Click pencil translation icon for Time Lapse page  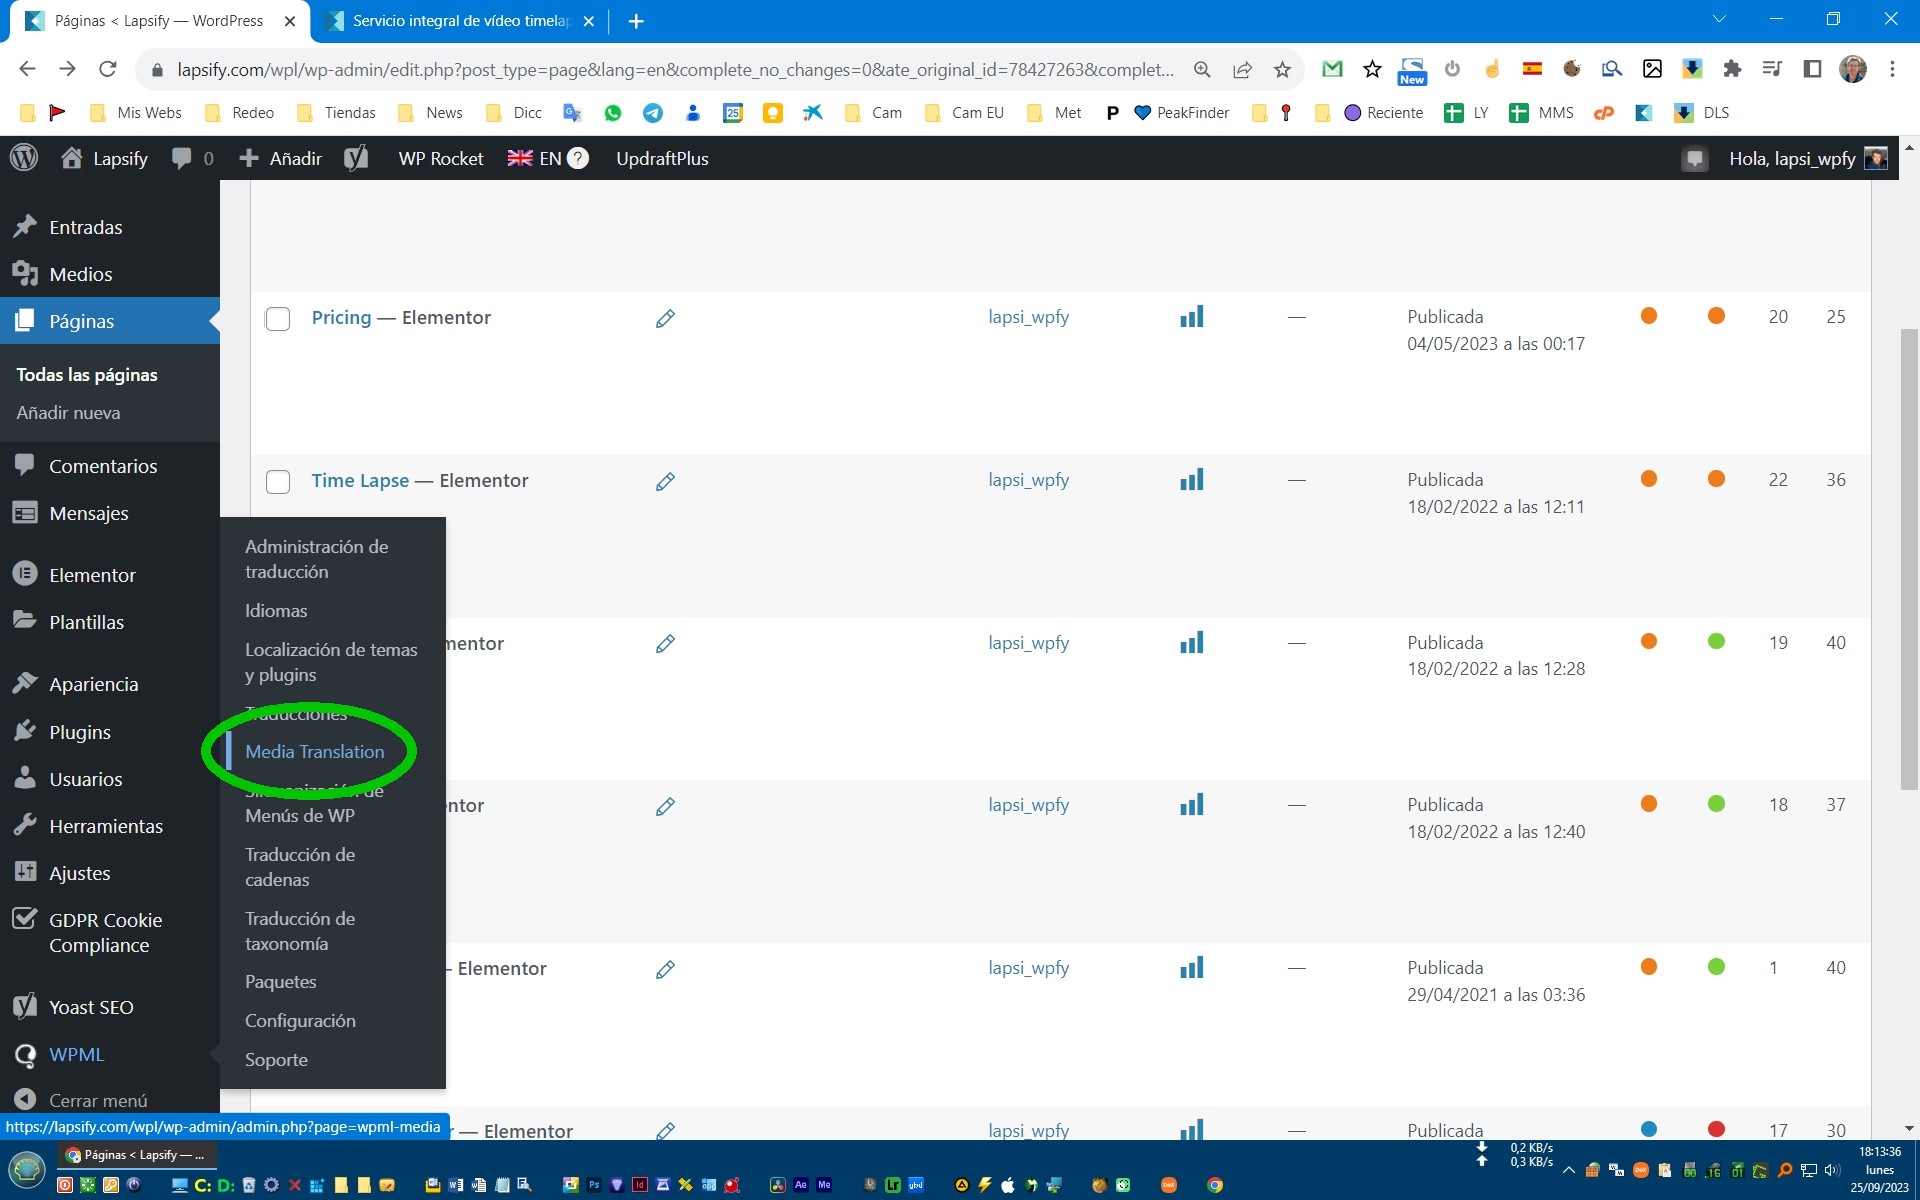[665, 481]
